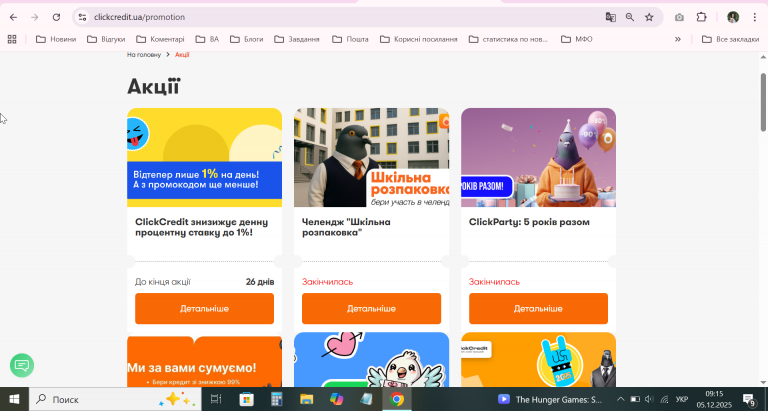This screenshot has width=768, height=411.
Task: Open Завдання bookmarks folder
Action: [x=297, y=39]
